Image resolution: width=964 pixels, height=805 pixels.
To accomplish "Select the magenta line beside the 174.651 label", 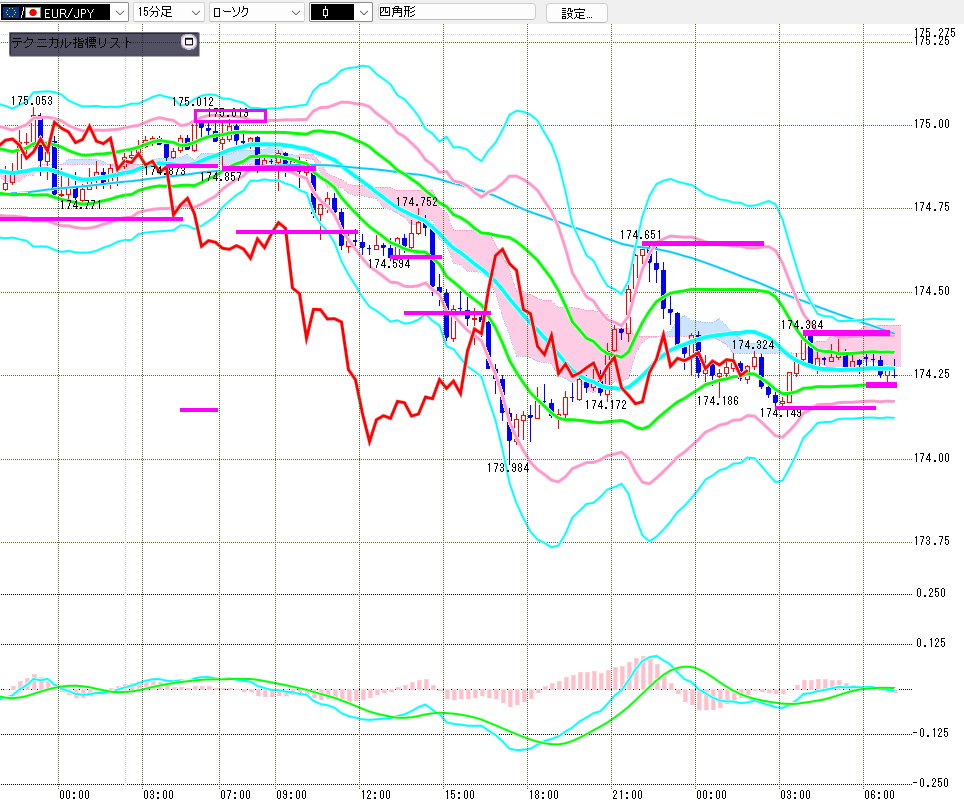I will 712,243.
